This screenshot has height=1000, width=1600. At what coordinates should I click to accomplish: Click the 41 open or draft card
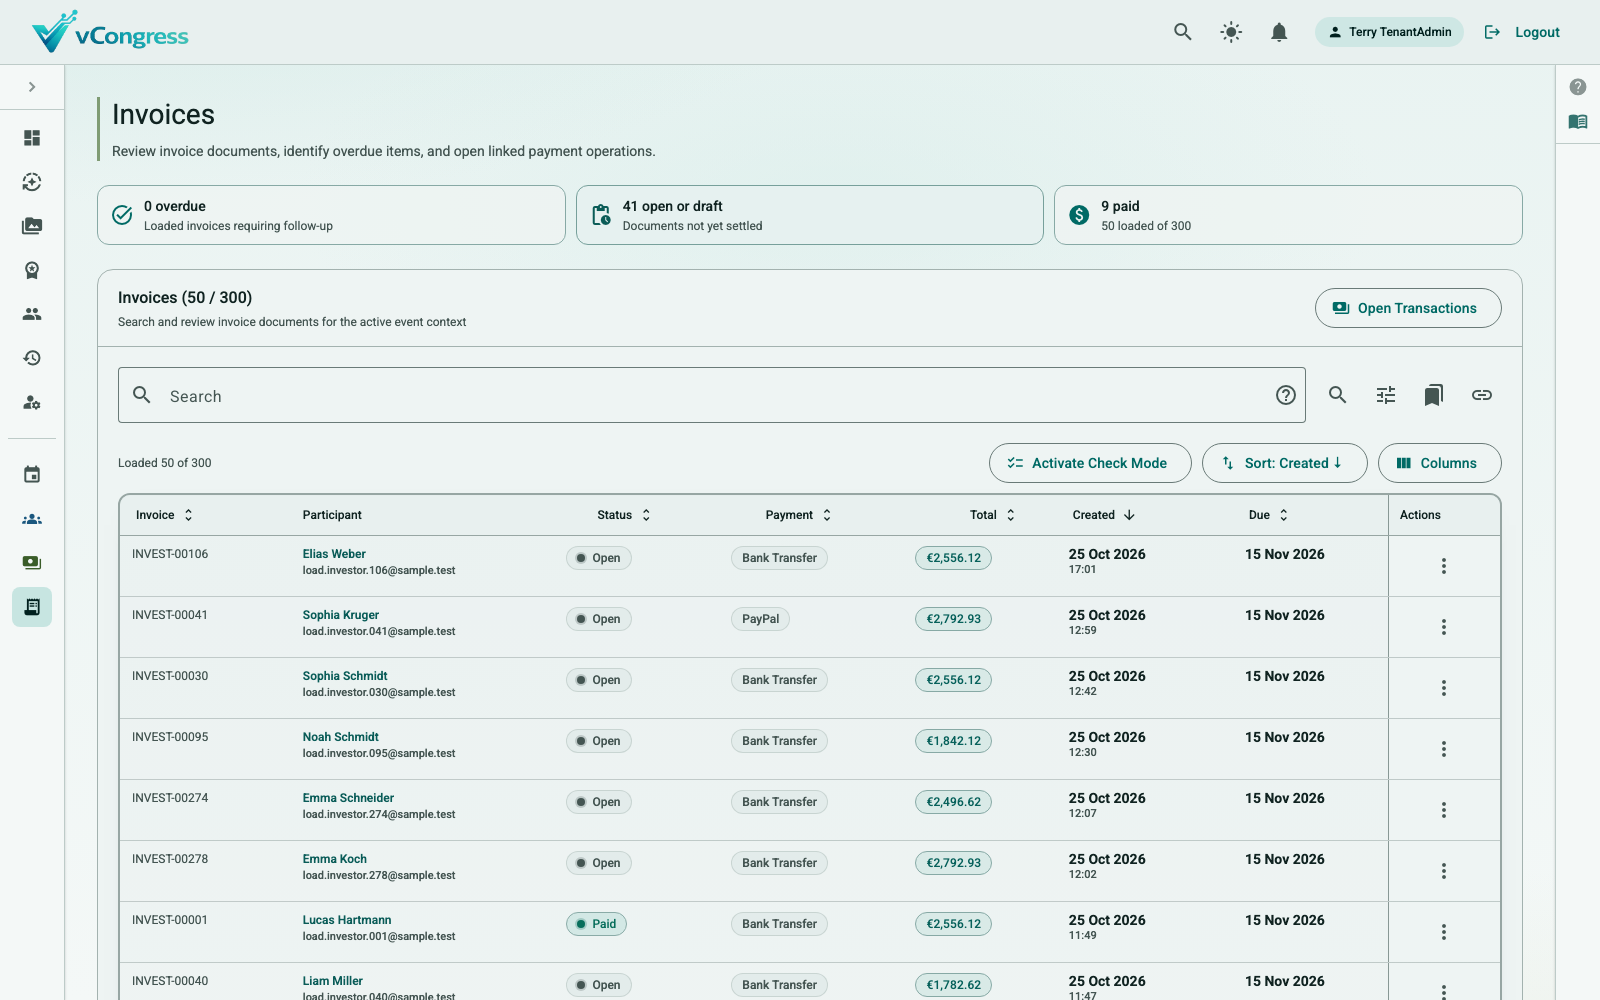pos(810,215)
